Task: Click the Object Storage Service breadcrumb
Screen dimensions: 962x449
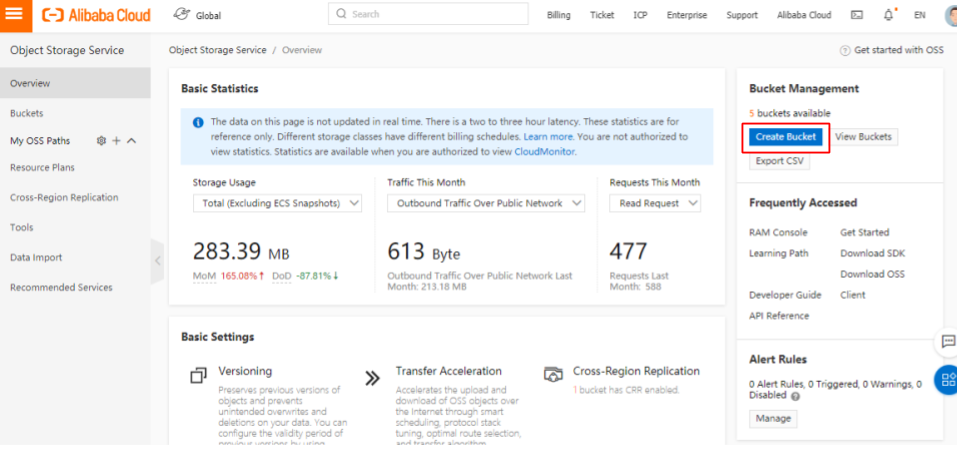Action: (218, 50)
